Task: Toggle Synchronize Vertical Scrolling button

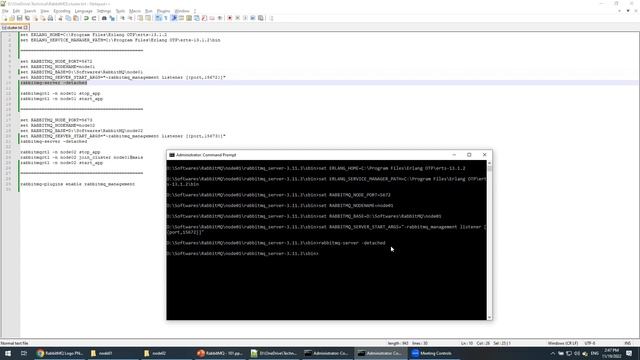Action: pos(140,18)
